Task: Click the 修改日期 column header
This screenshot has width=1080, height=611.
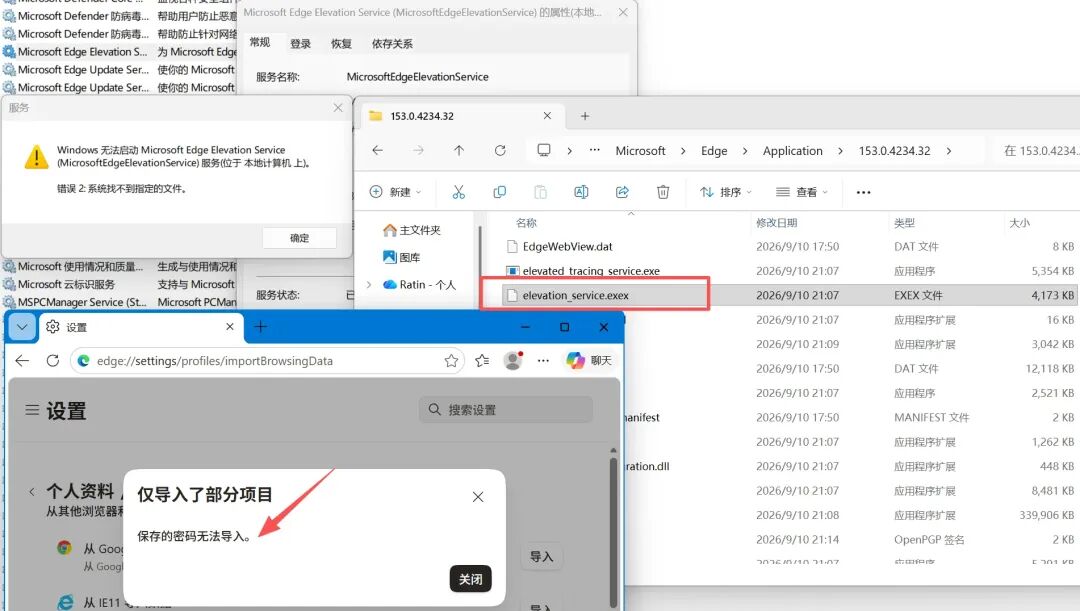Action: (x=776, y=222)
